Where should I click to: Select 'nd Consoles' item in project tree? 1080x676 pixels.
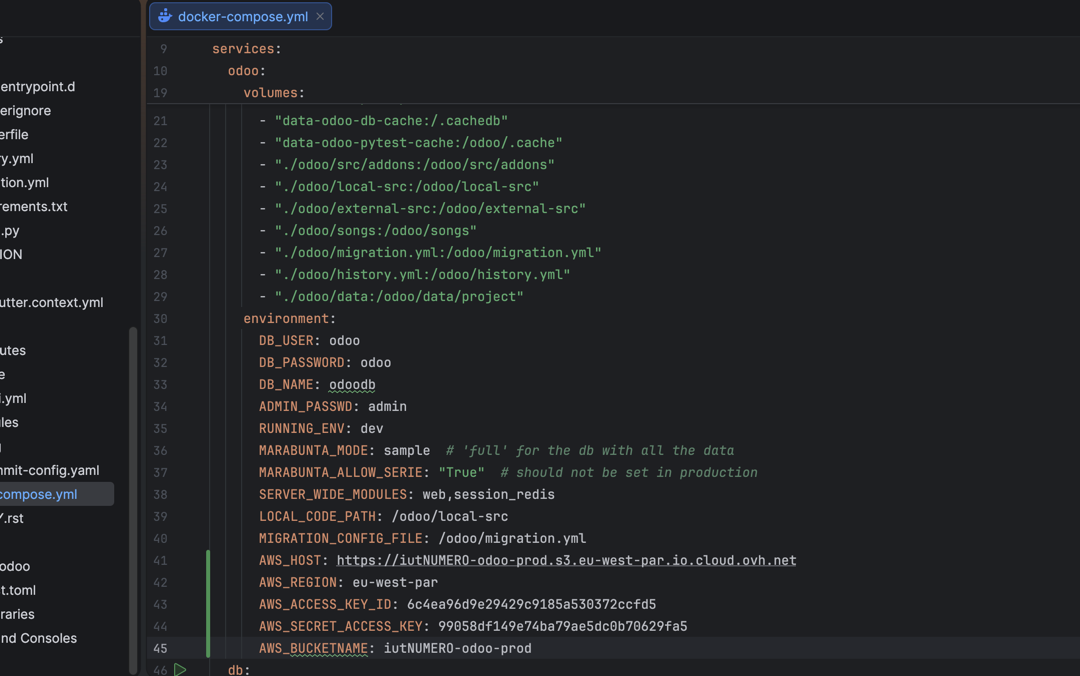(38, 638)
